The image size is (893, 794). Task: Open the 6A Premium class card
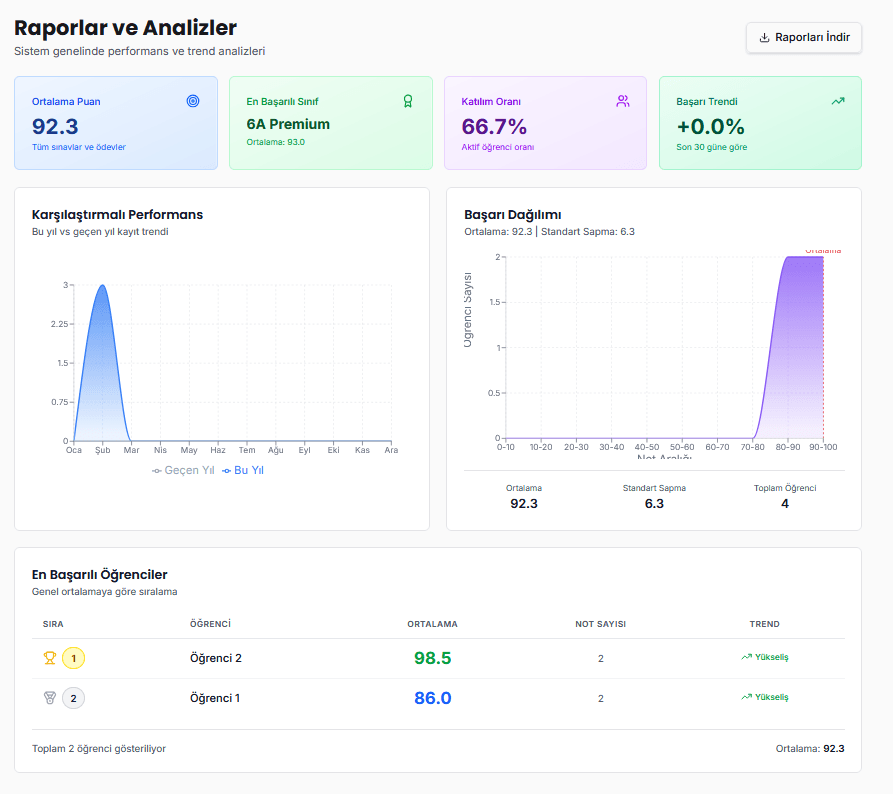pyautogui.click(x=330, y=123)
